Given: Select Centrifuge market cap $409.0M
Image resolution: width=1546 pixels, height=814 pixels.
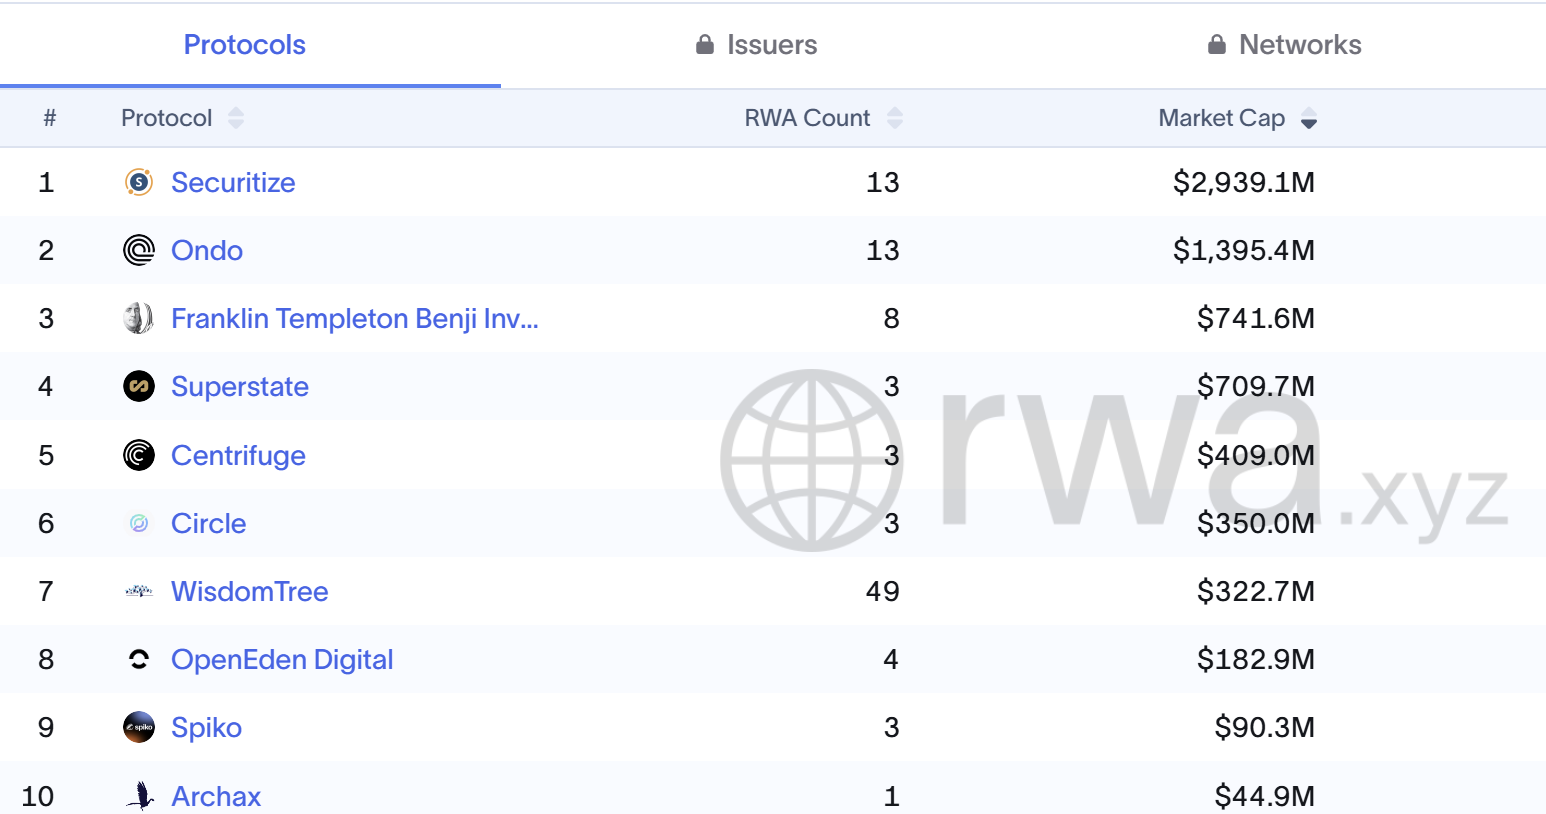Looking at the screenshot, I should click(1256, 455).
